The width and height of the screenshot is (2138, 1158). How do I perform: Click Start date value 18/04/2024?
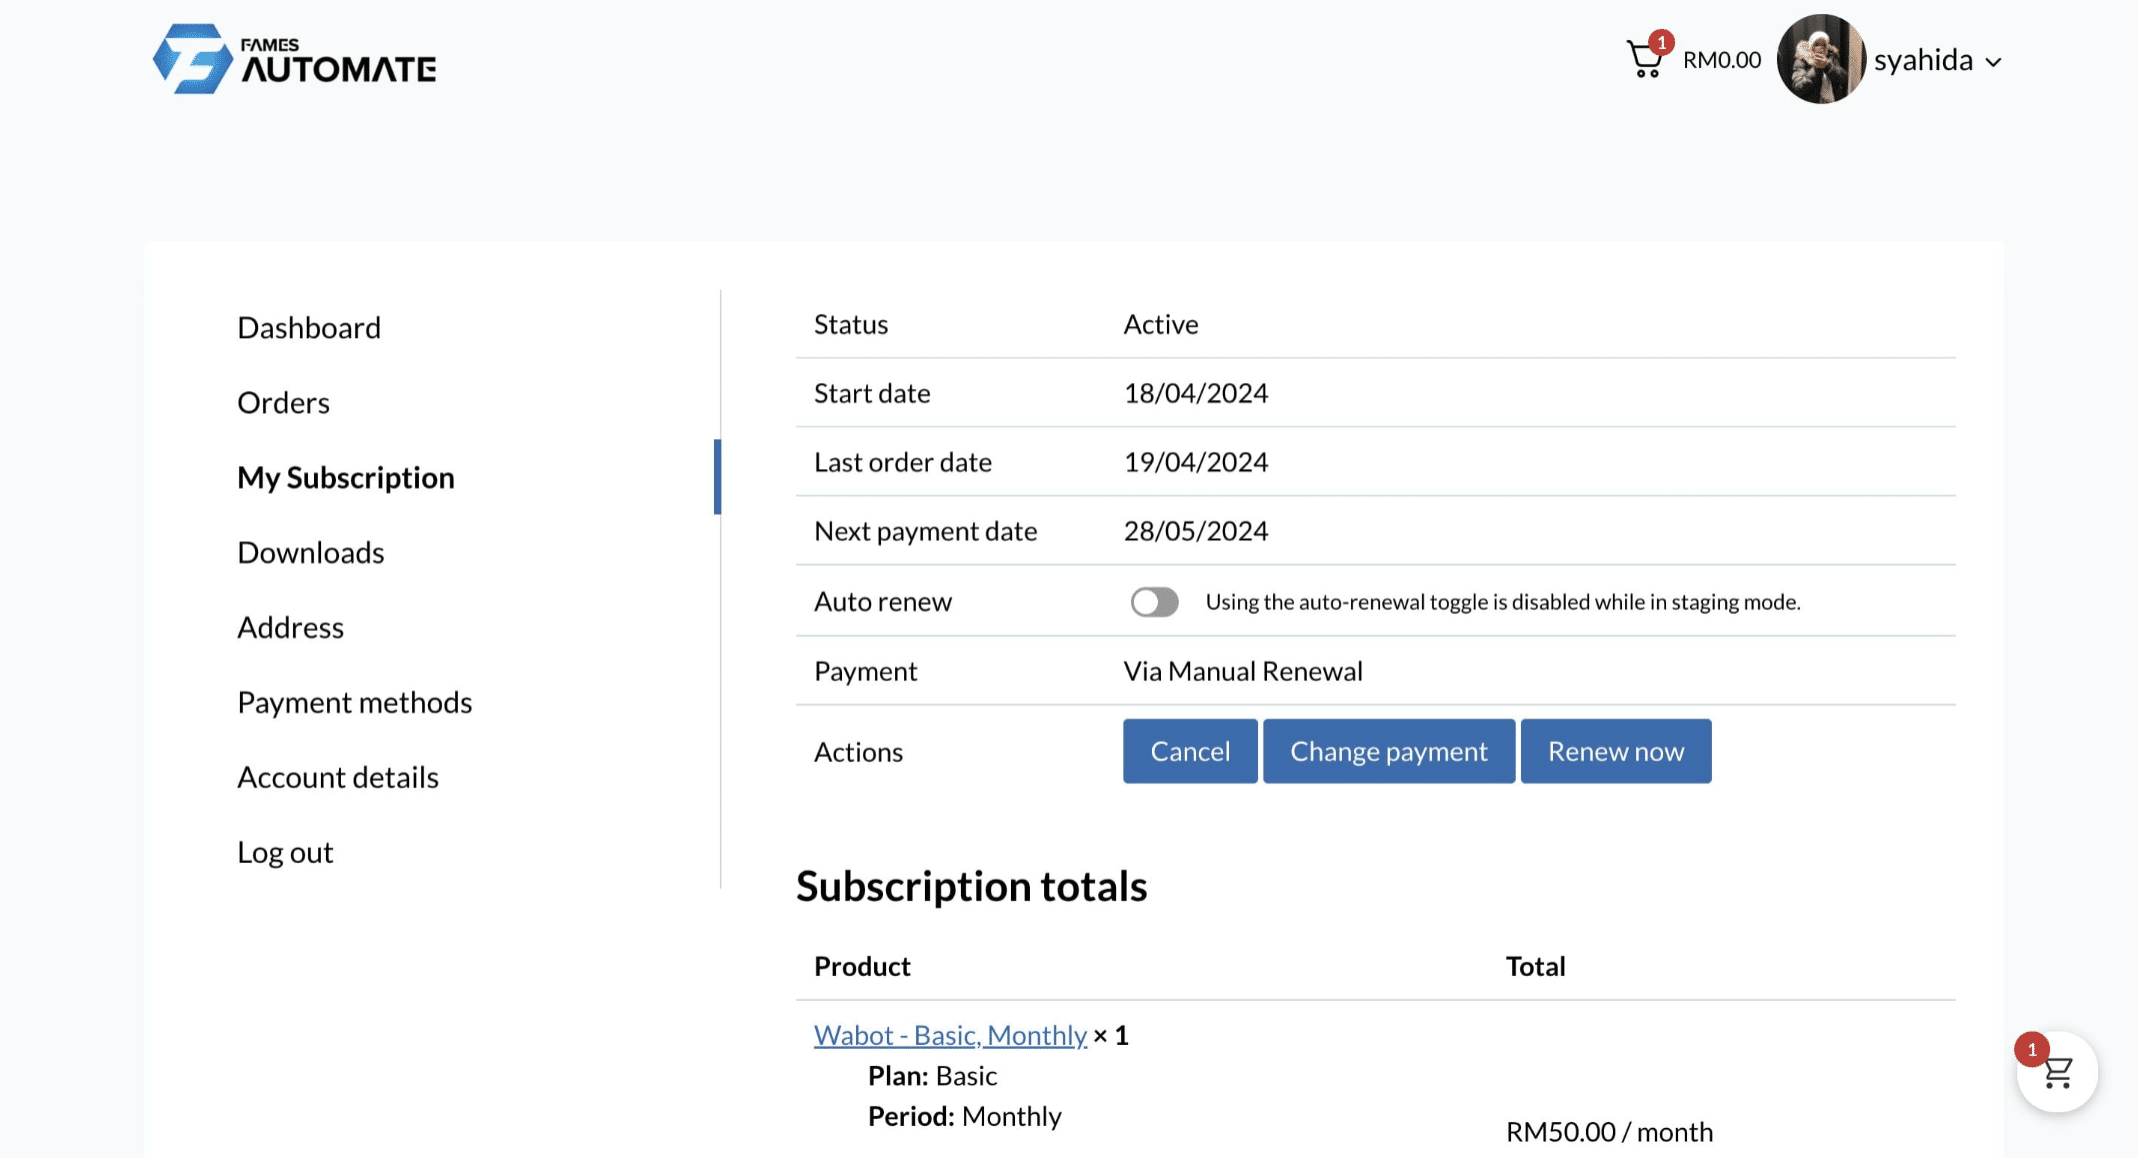click(1196, 393)
